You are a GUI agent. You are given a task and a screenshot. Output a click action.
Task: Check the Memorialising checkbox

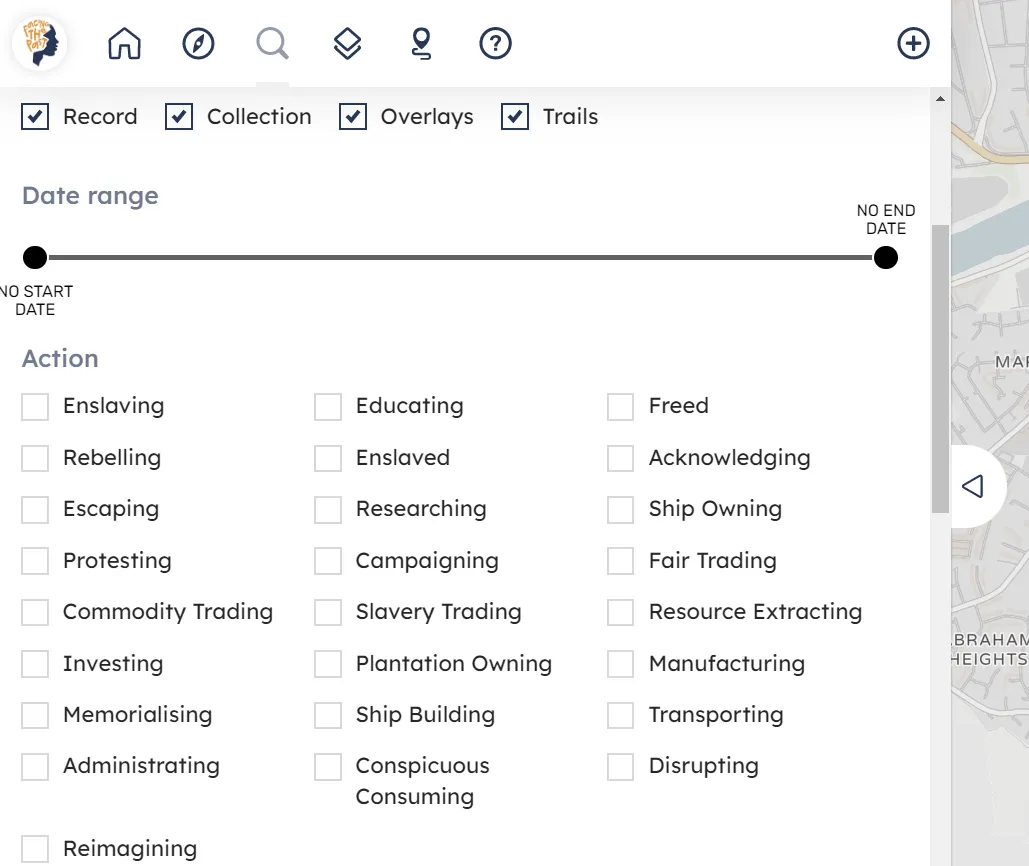coord(35,716)
